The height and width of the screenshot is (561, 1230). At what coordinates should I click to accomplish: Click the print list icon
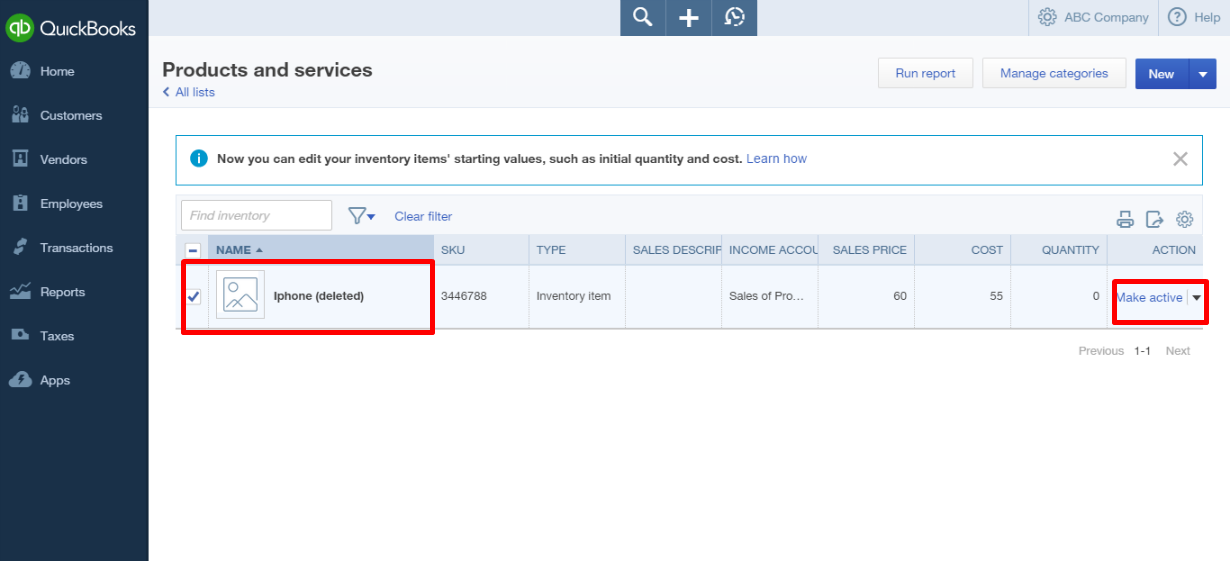point(1126,219)
